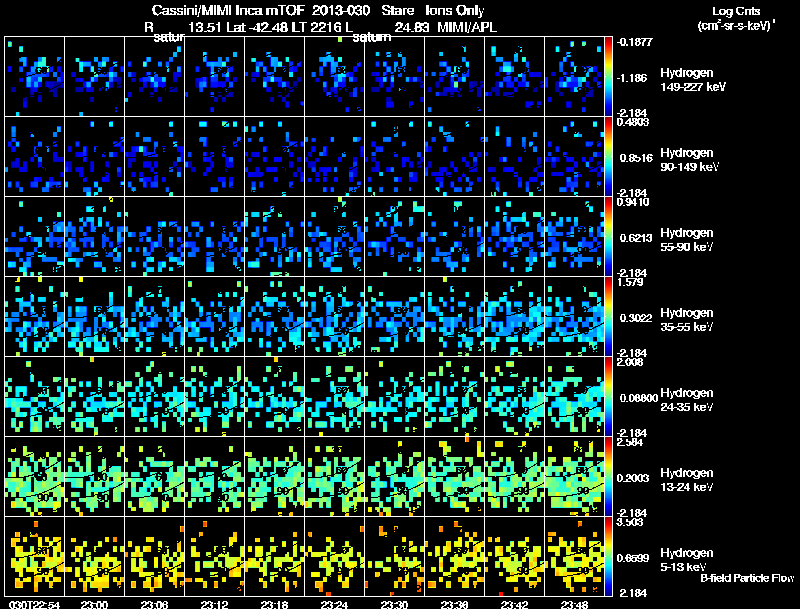Pick the Hydrogen 5-13 keV color bar
800x609 pixels.
(608, 556)
